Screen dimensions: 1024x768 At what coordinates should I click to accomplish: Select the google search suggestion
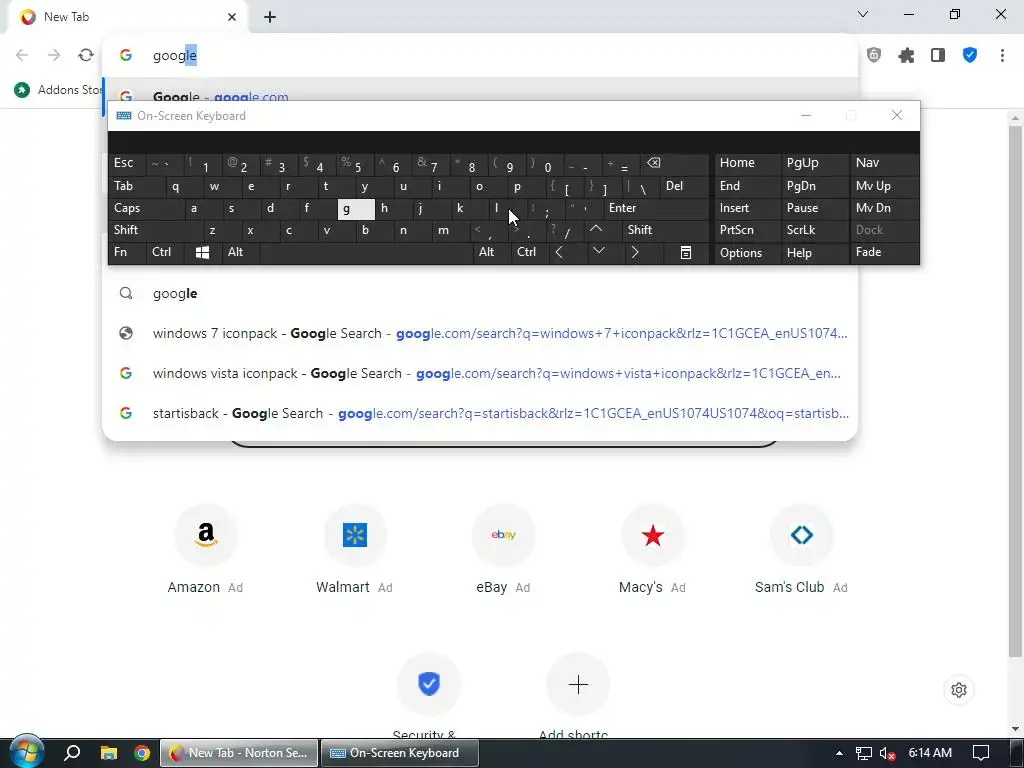click(x=480, y=294)
